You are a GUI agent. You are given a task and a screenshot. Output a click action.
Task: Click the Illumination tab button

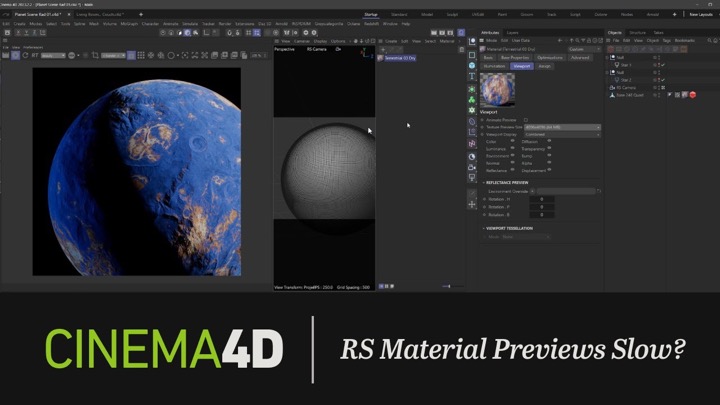click(x=494, y=66)
